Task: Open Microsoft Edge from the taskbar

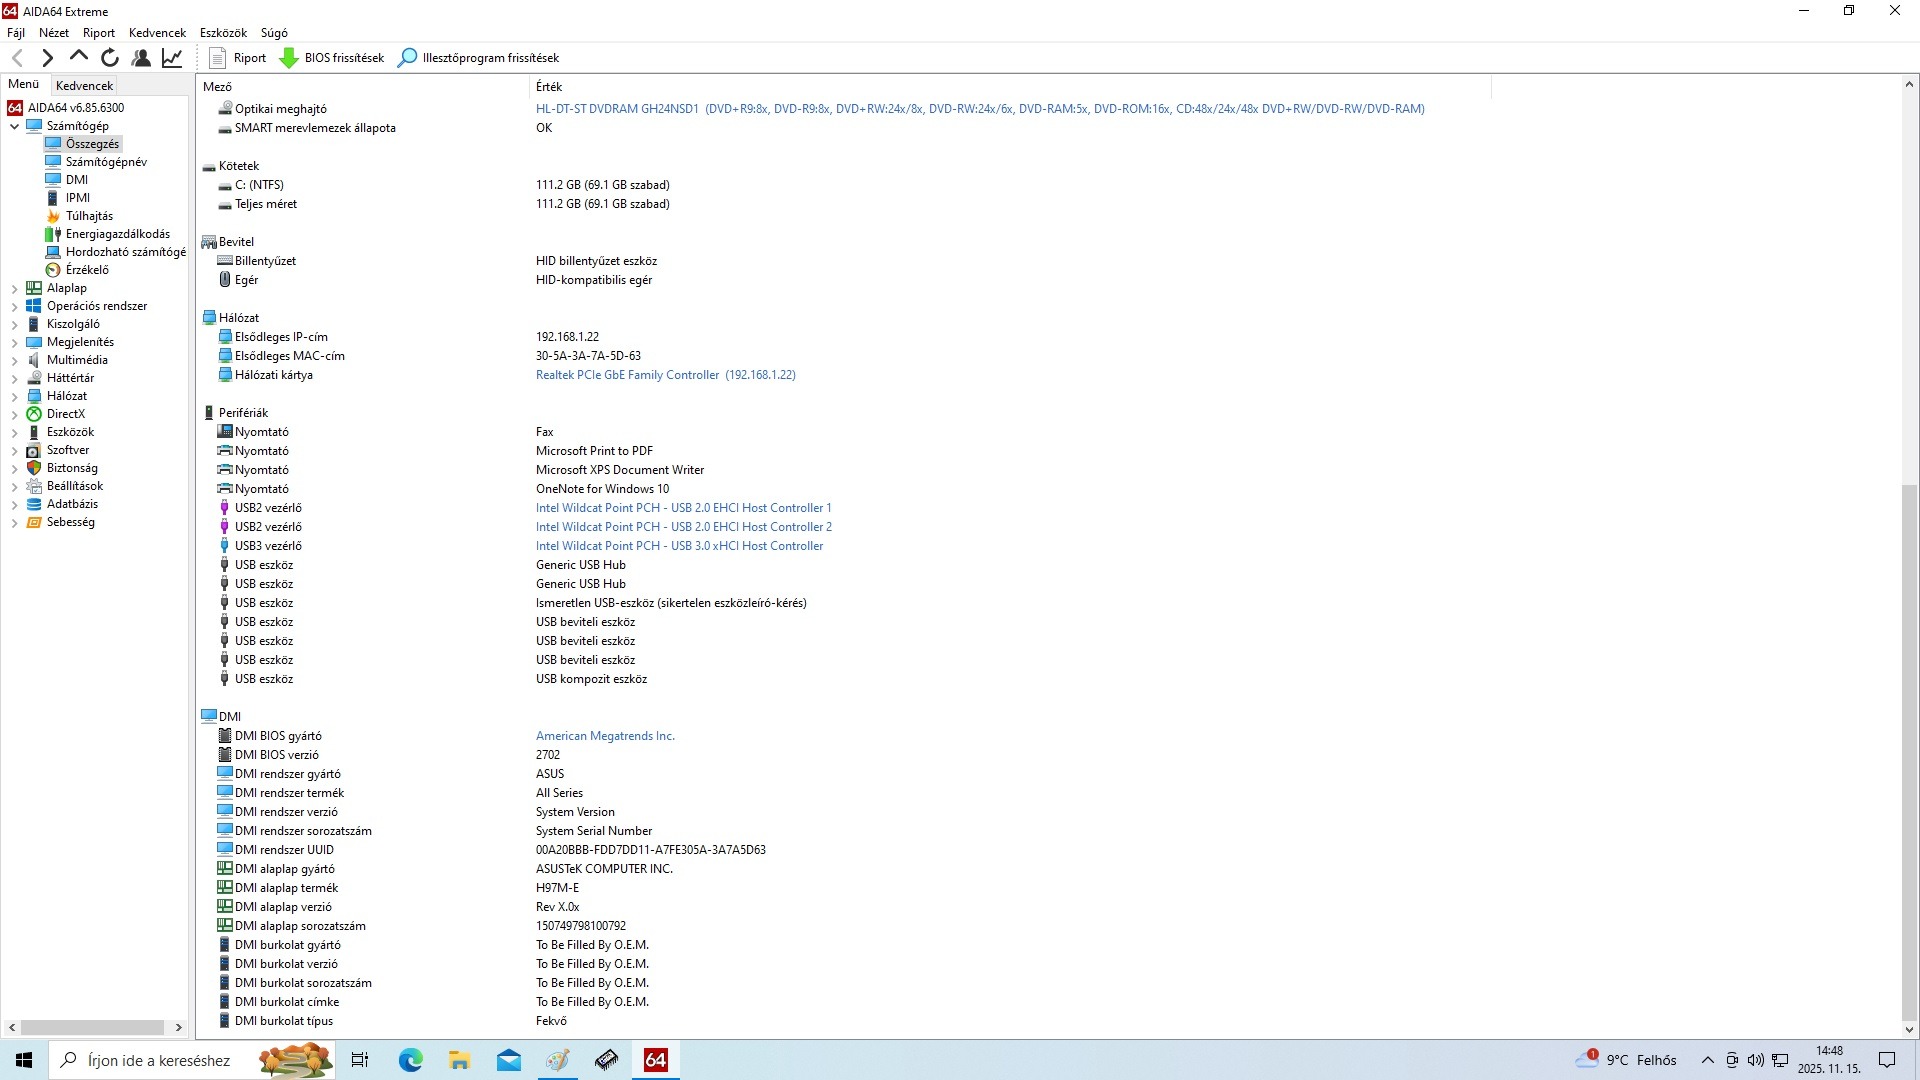Action: (x=410, y=1060)
